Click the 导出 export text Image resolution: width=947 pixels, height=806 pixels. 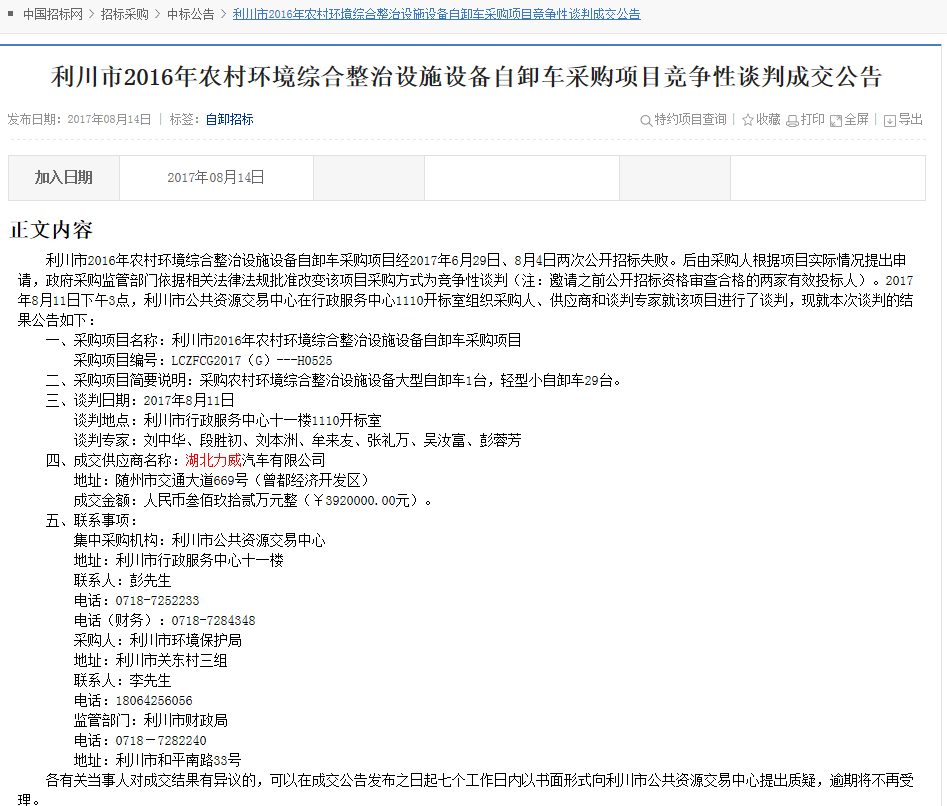tap(911, 120)
